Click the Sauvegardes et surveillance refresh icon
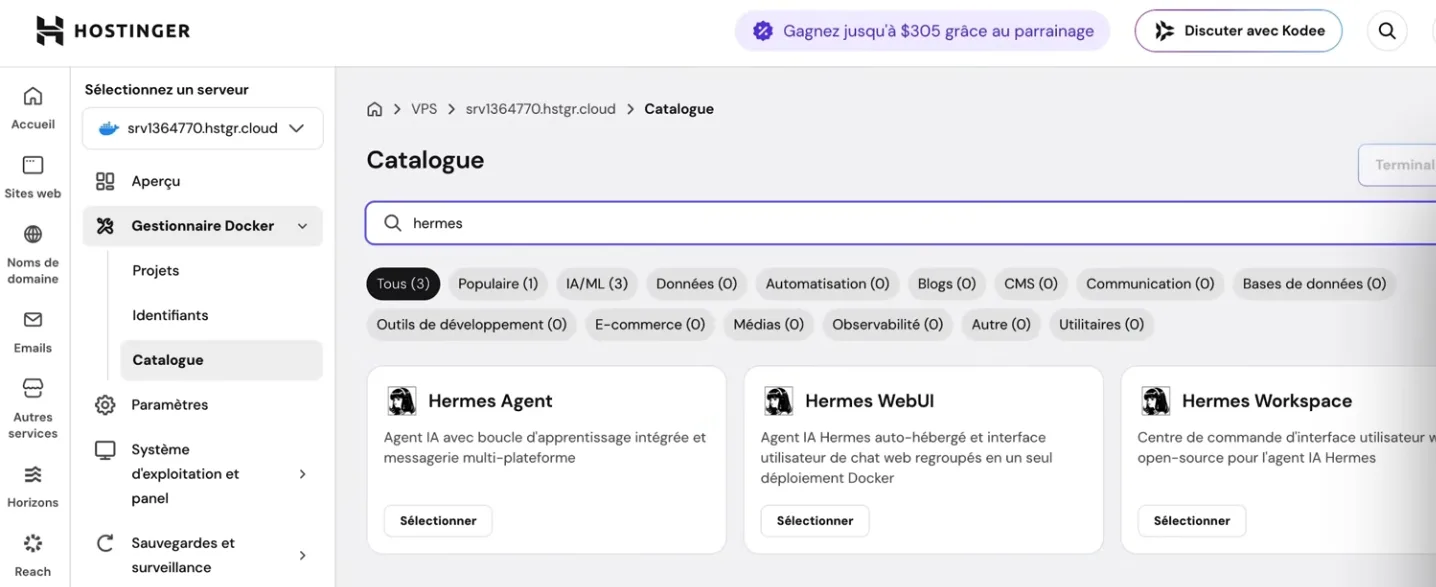1436x587 pixels. (105, 544)
